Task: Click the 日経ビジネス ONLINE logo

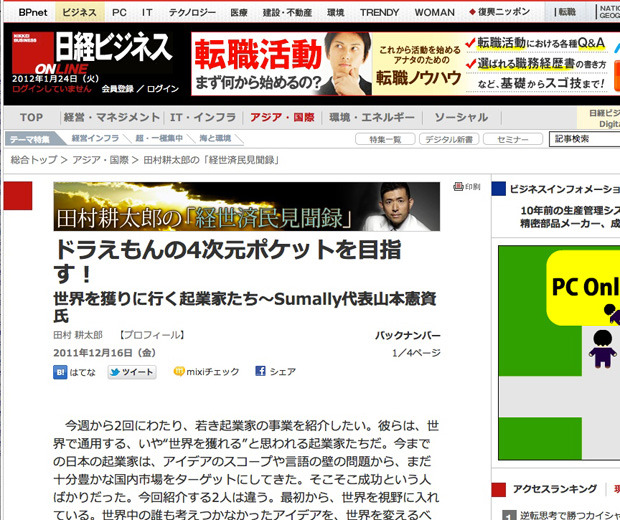Action: [x=92, y=60]
